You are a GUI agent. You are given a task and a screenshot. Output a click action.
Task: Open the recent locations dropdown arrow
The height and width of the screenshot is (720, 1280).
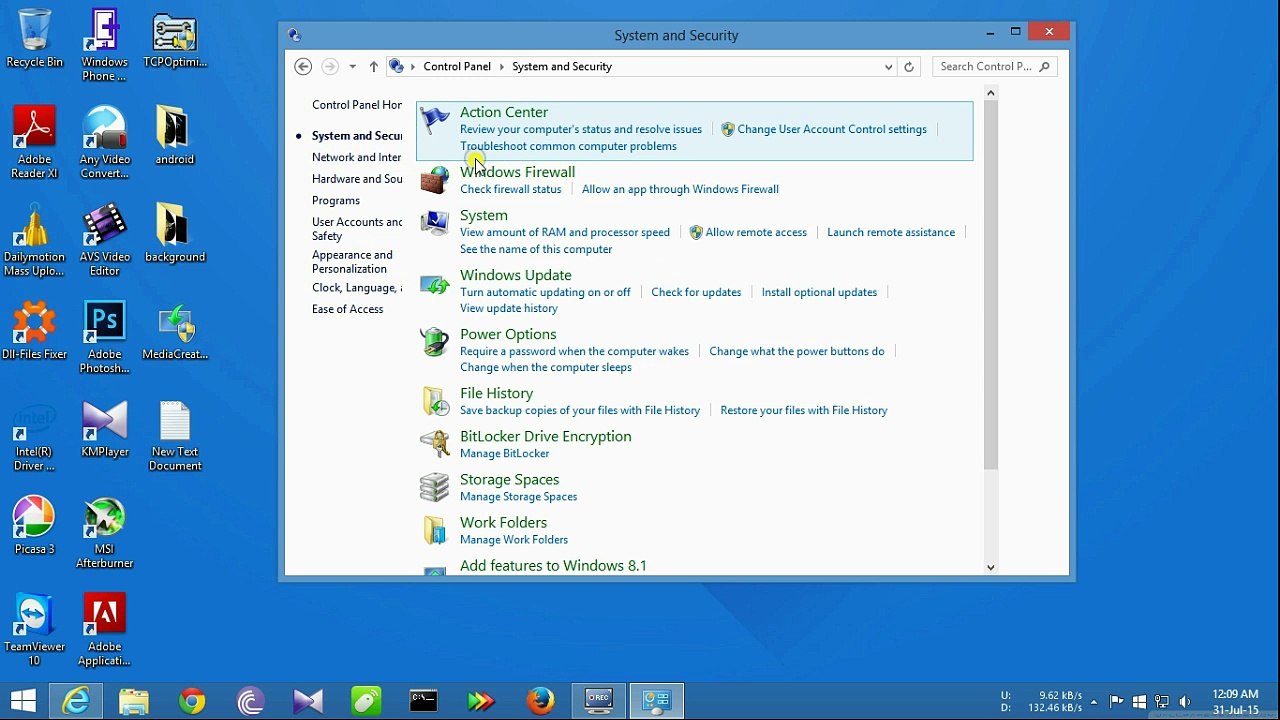tap(352, 67)
